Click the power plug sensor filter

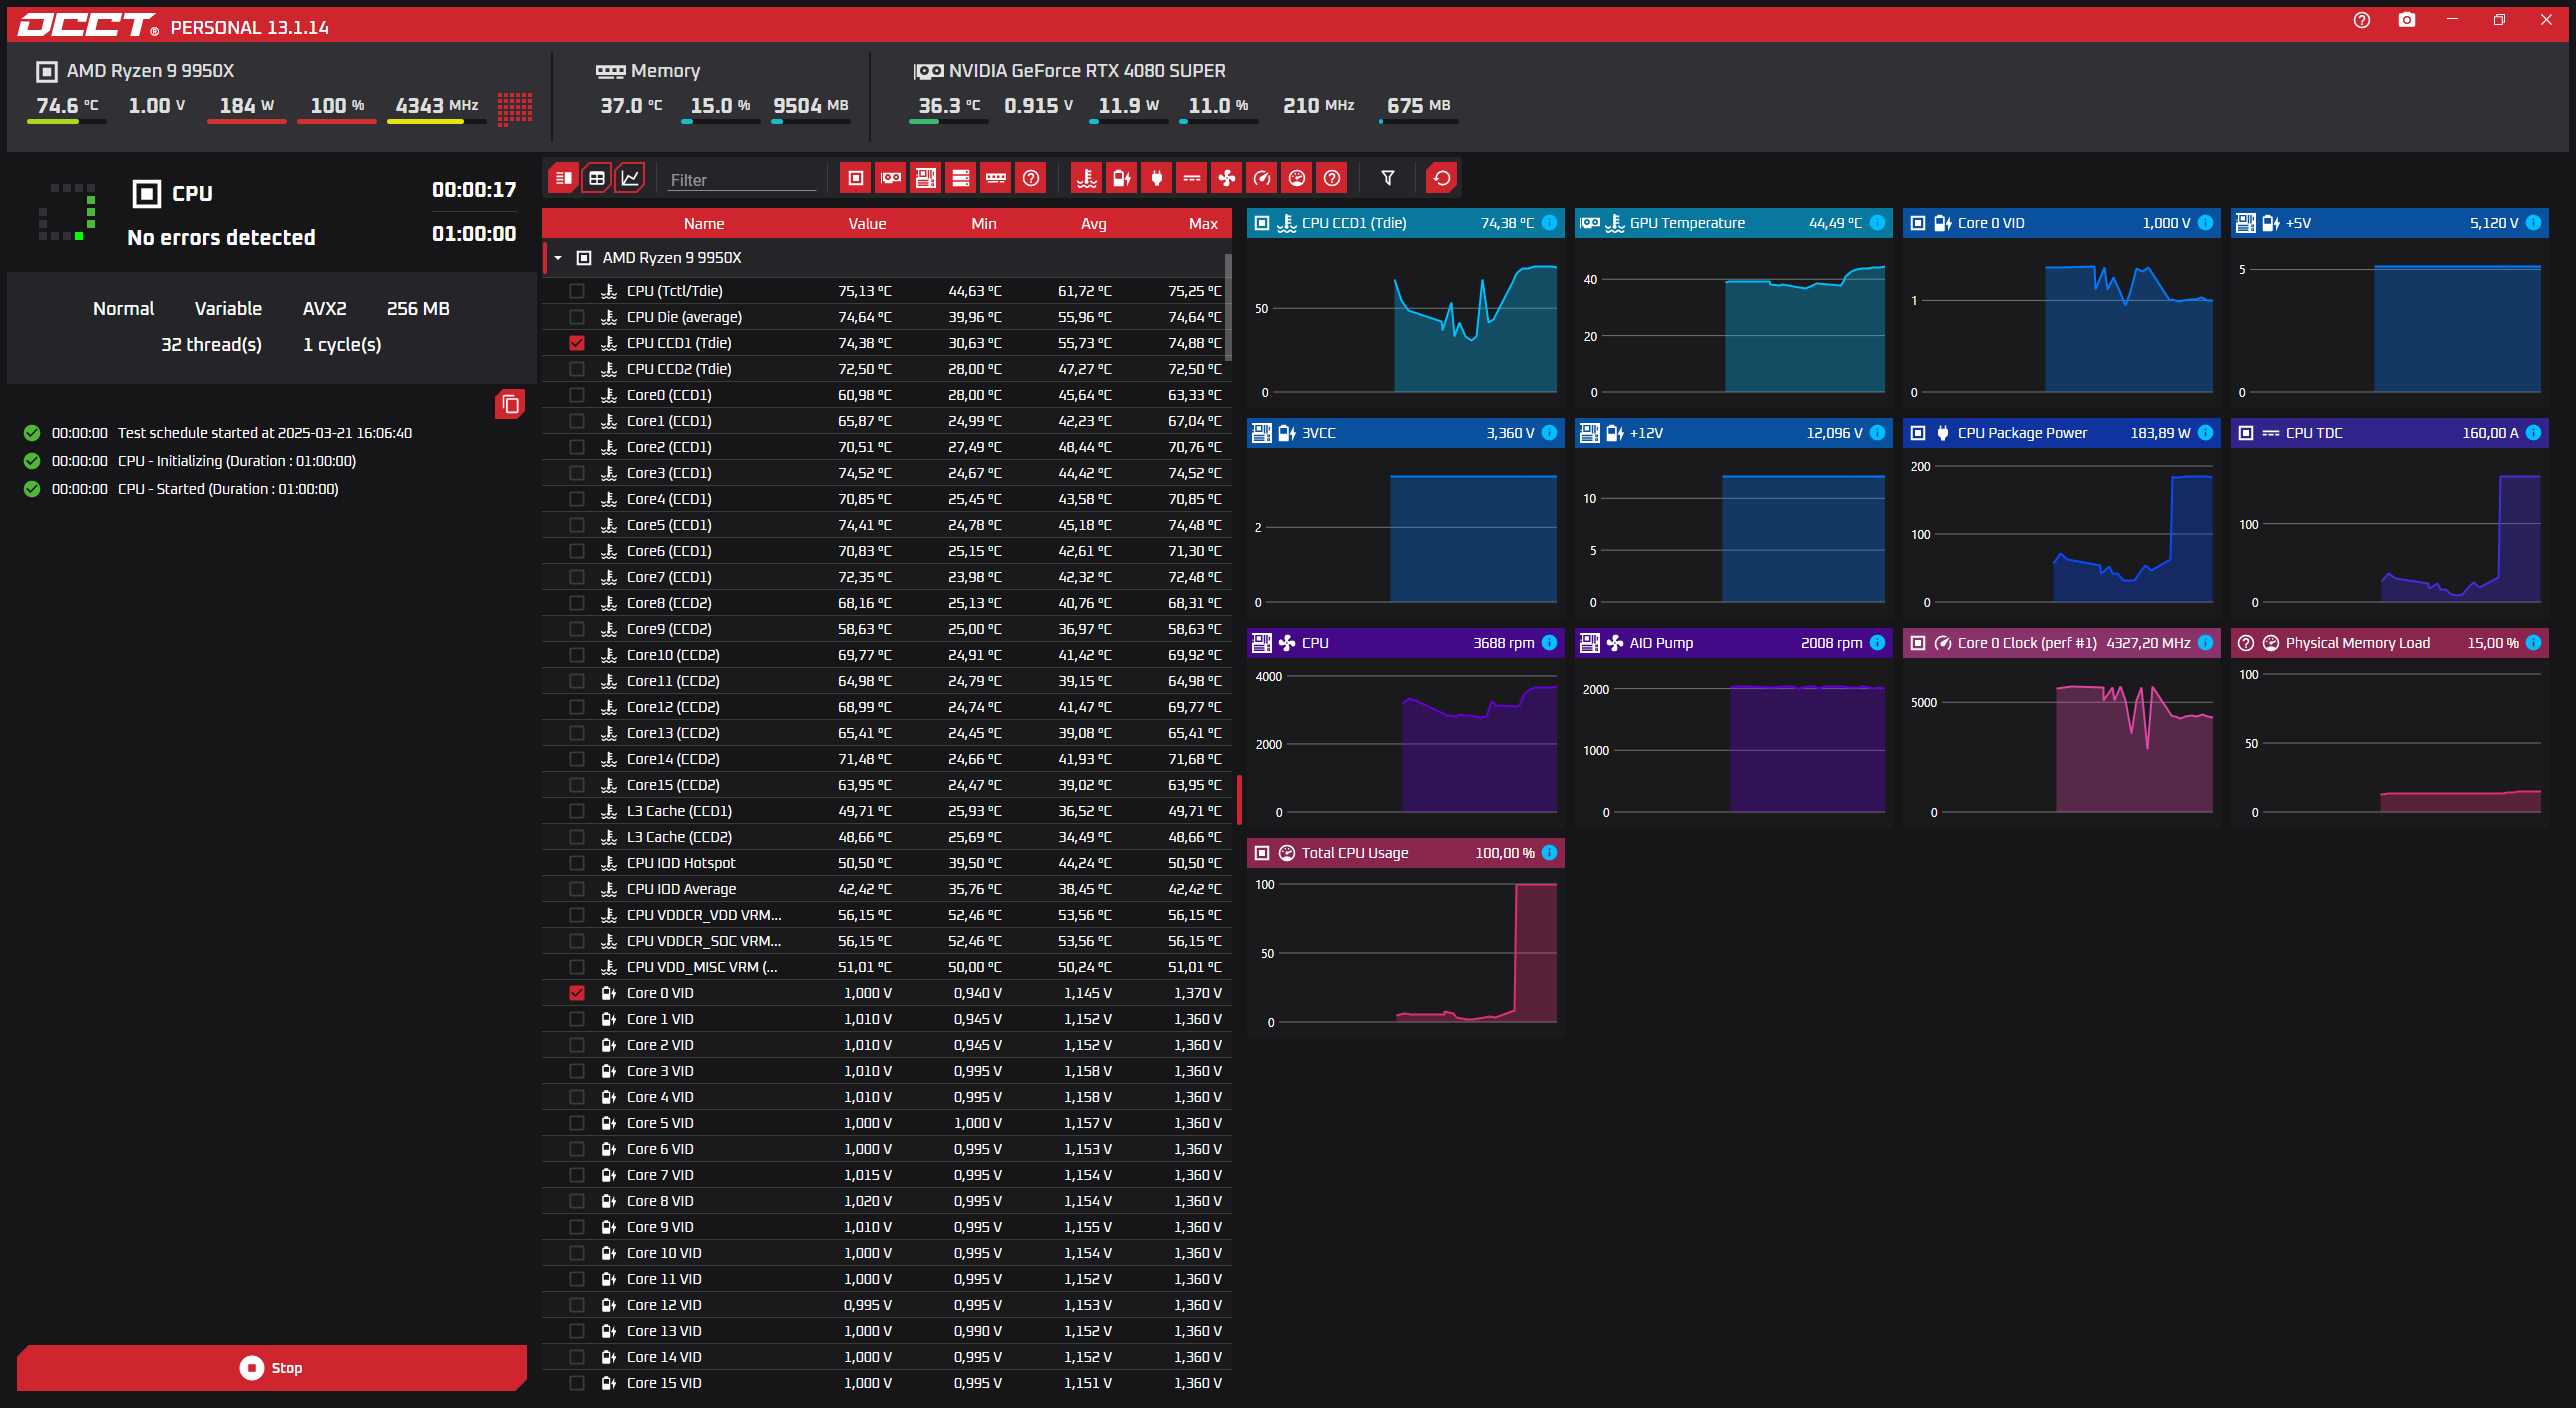pyautogui.click(x=1156, y=178)
